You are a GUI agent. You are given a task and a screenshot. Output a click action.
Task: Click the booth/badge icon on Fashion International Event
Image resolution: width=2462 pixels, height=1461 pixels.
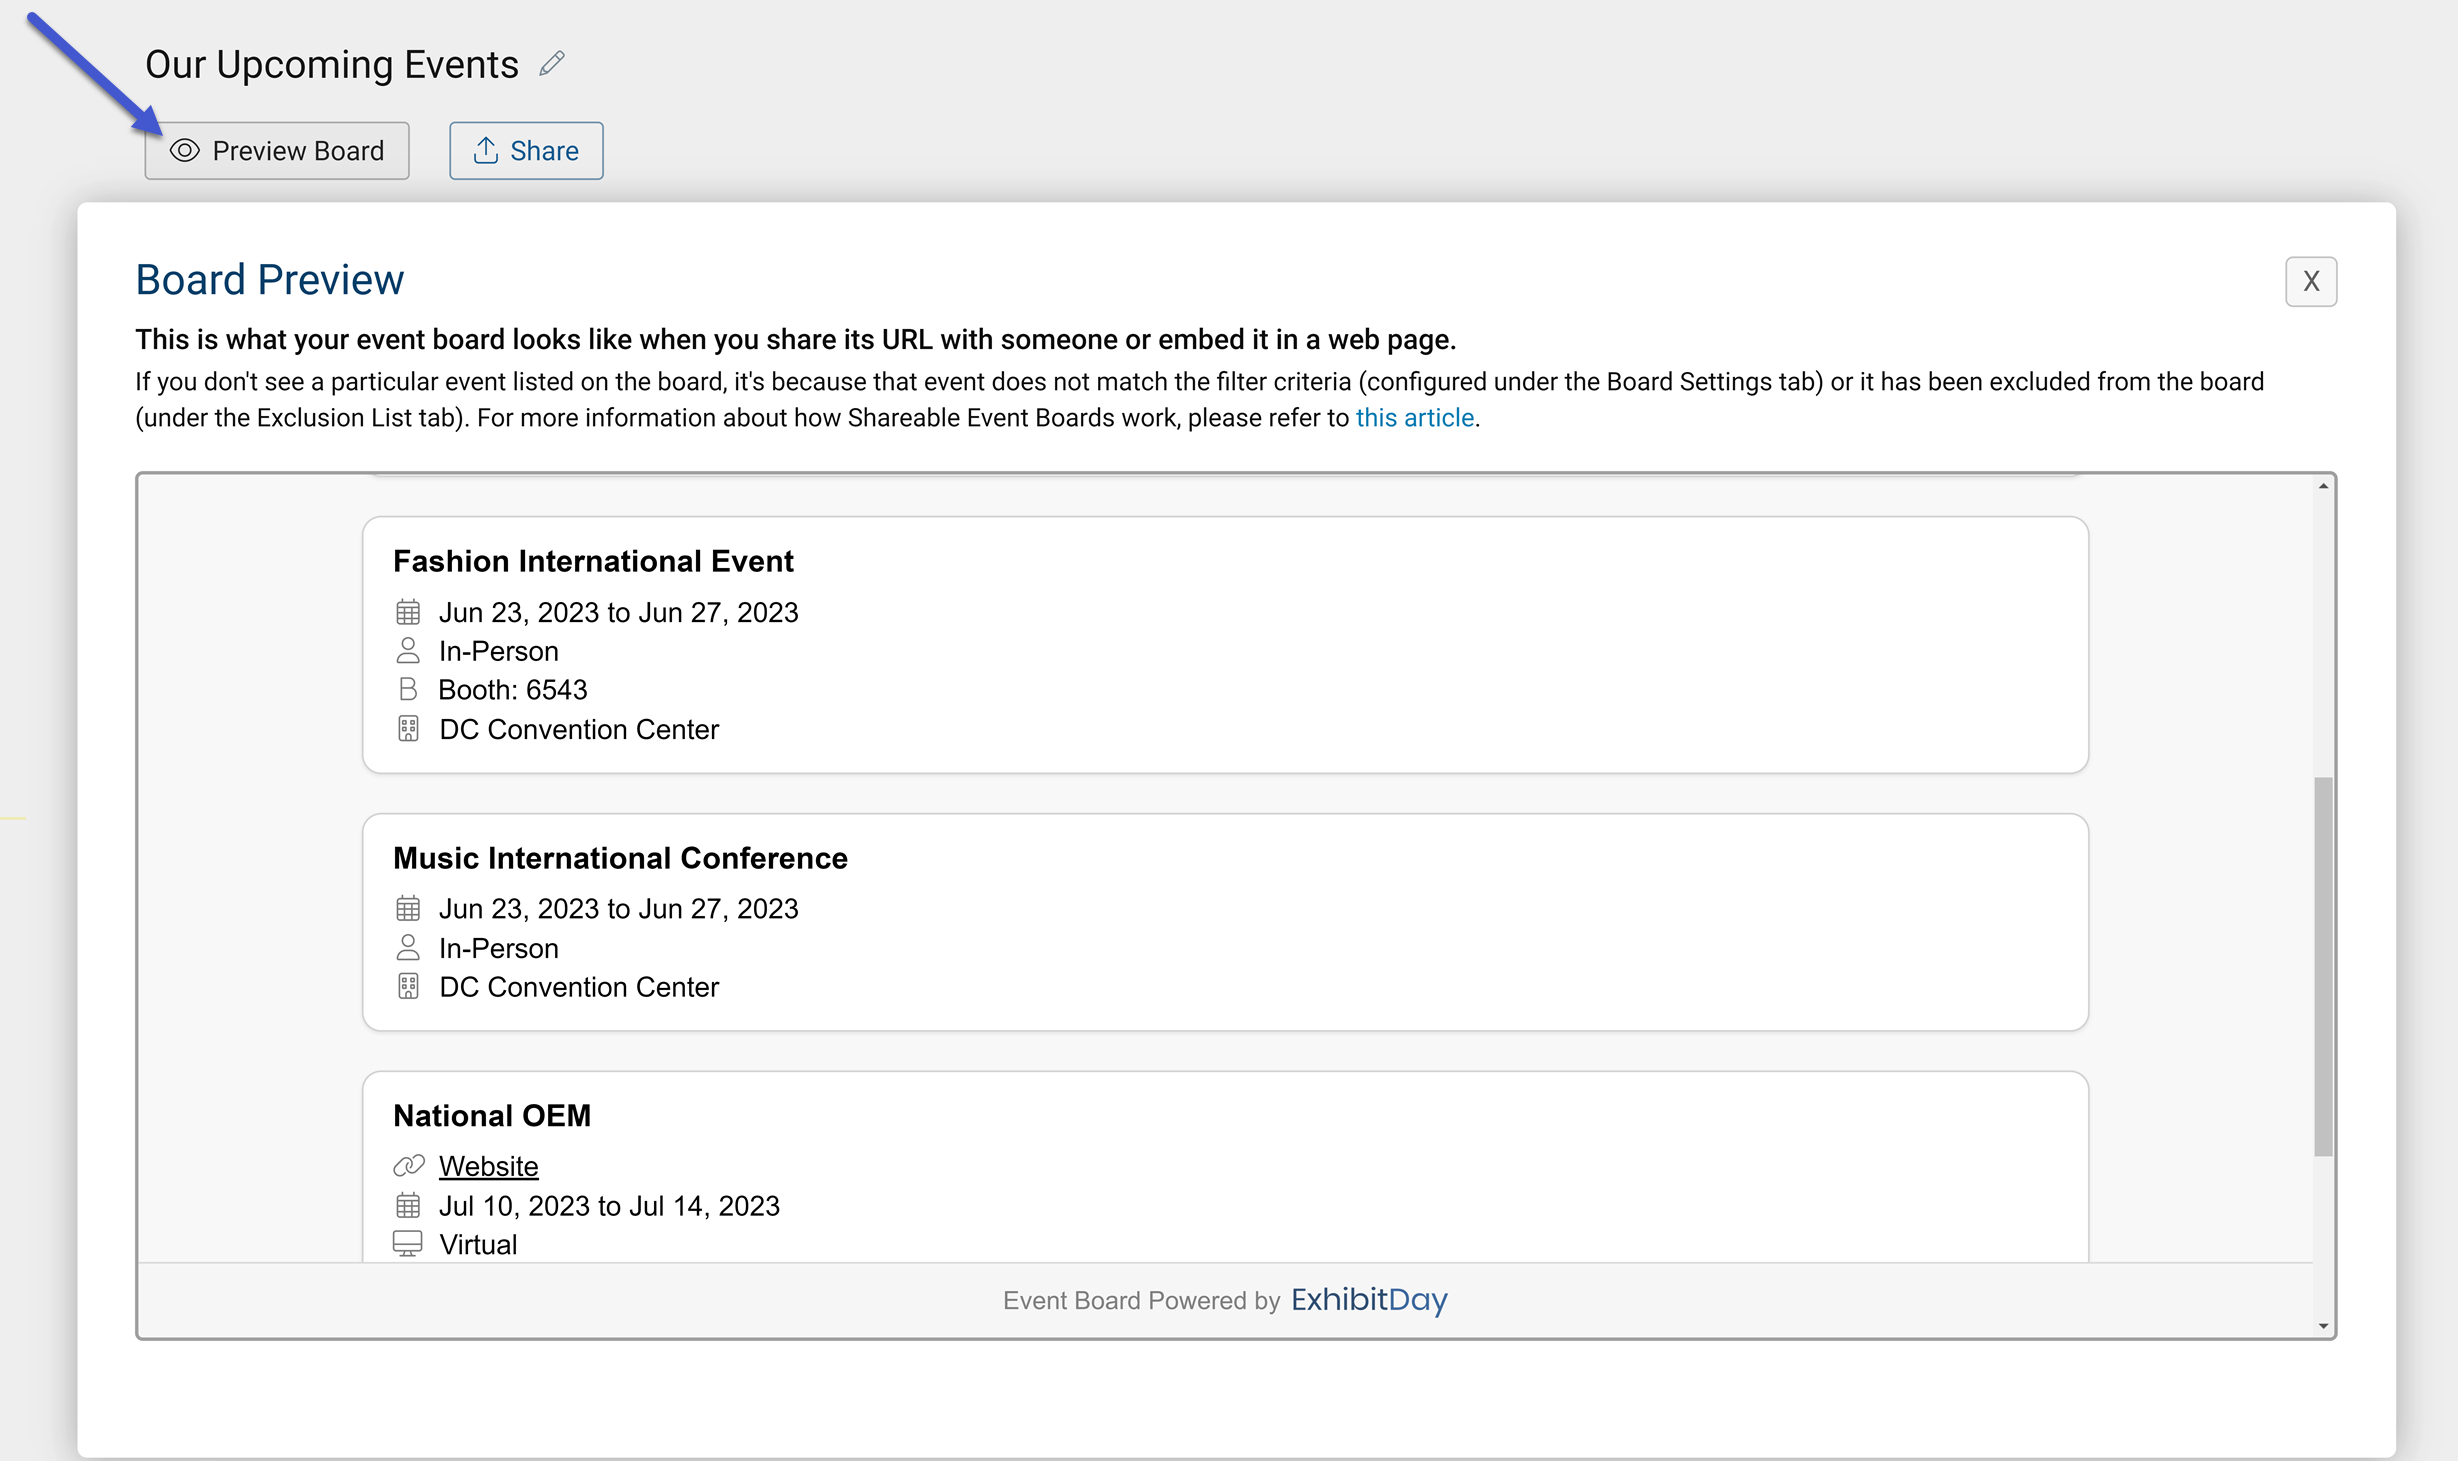coord(407,689)
